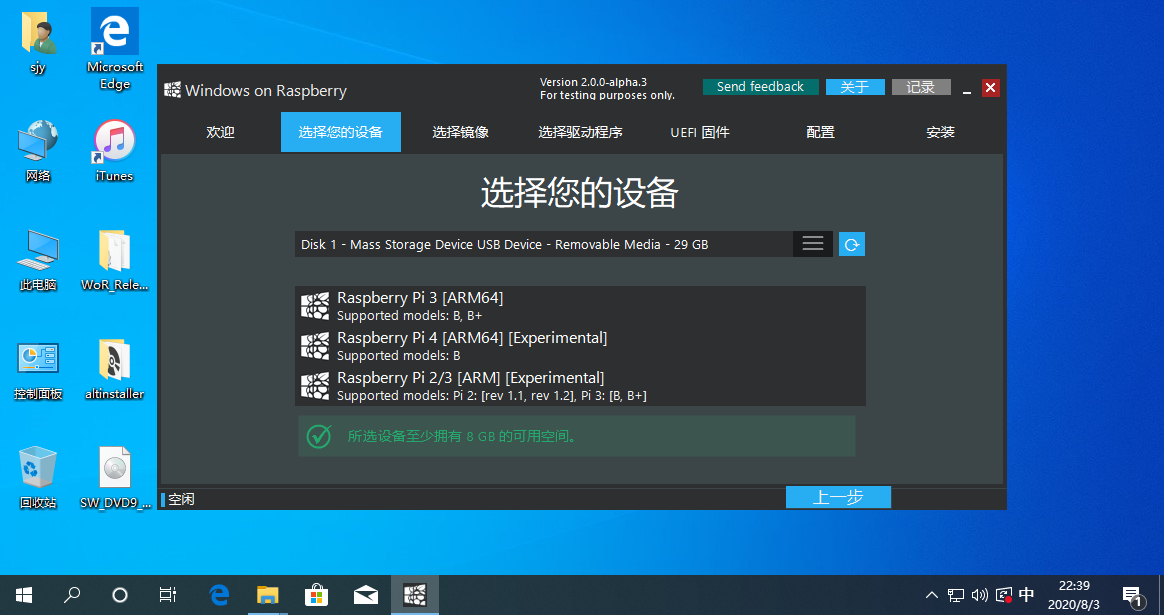
Task: Open the Windows Start menu
Action: pyautogui.click(x=24, y=595)
